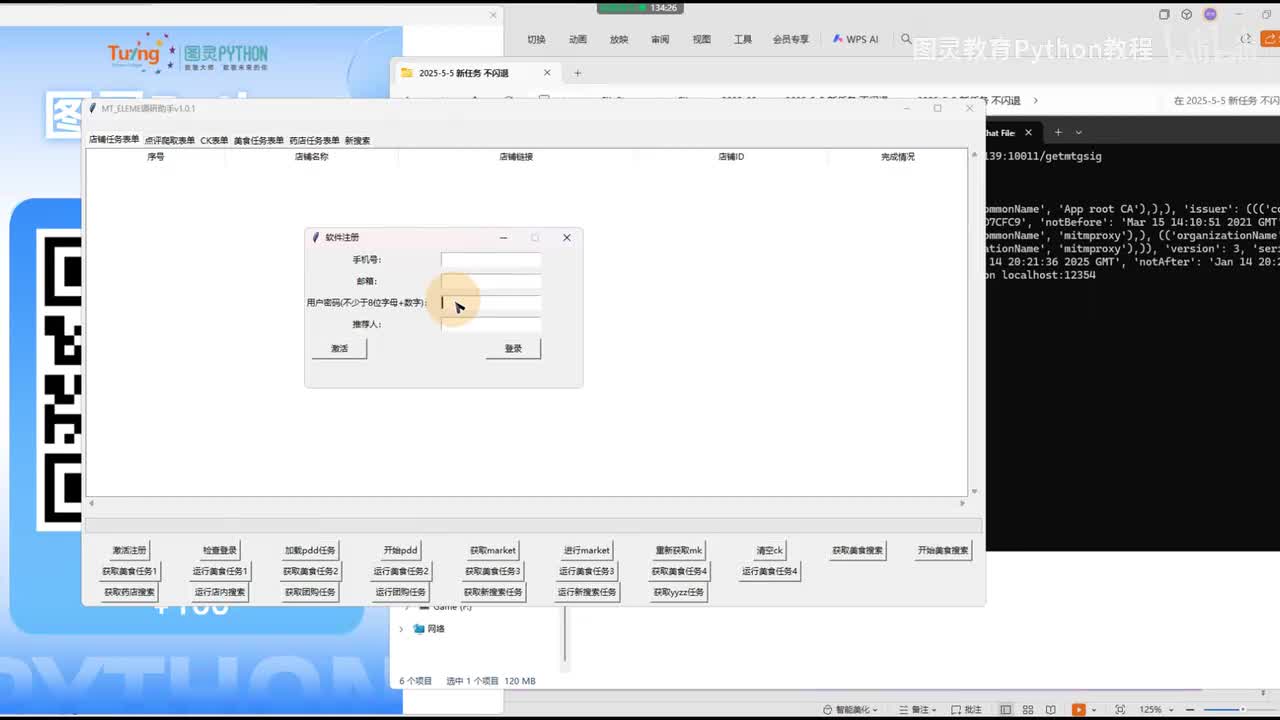The image size is (1280, 720).
Task: Click the 运行美食任务3 button
Action: point(586,571)
